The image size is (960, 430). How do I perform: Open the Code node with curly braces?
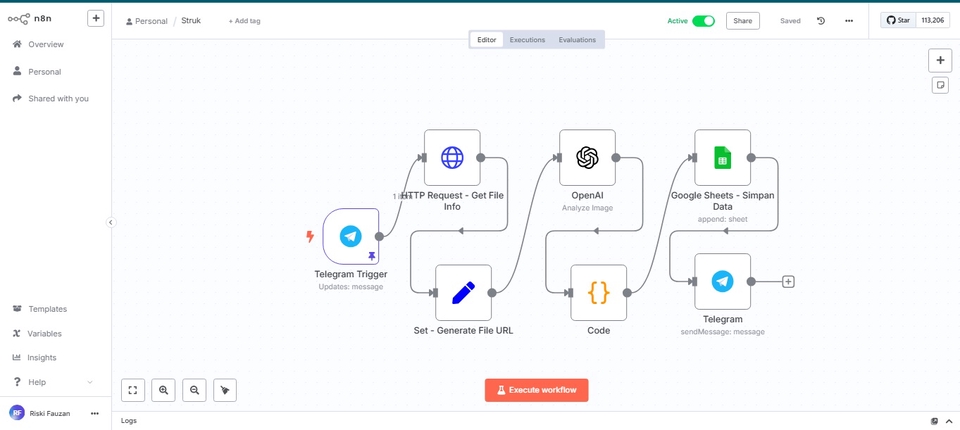(x=599, y=293)
